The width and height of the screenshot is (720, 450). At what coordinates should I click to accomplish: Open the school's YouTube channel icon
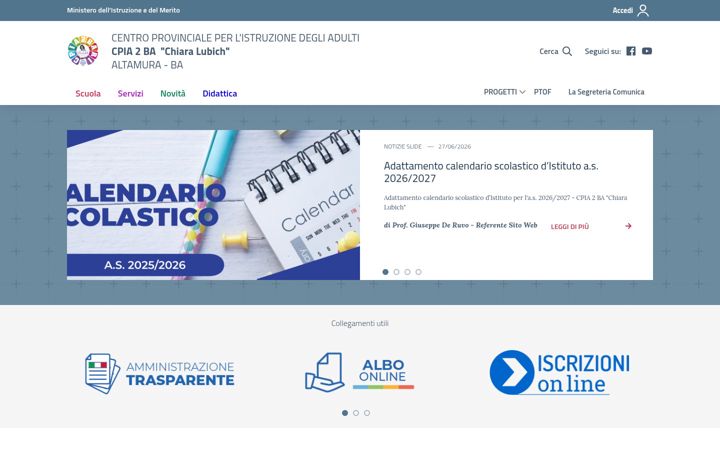click(647, 51)
